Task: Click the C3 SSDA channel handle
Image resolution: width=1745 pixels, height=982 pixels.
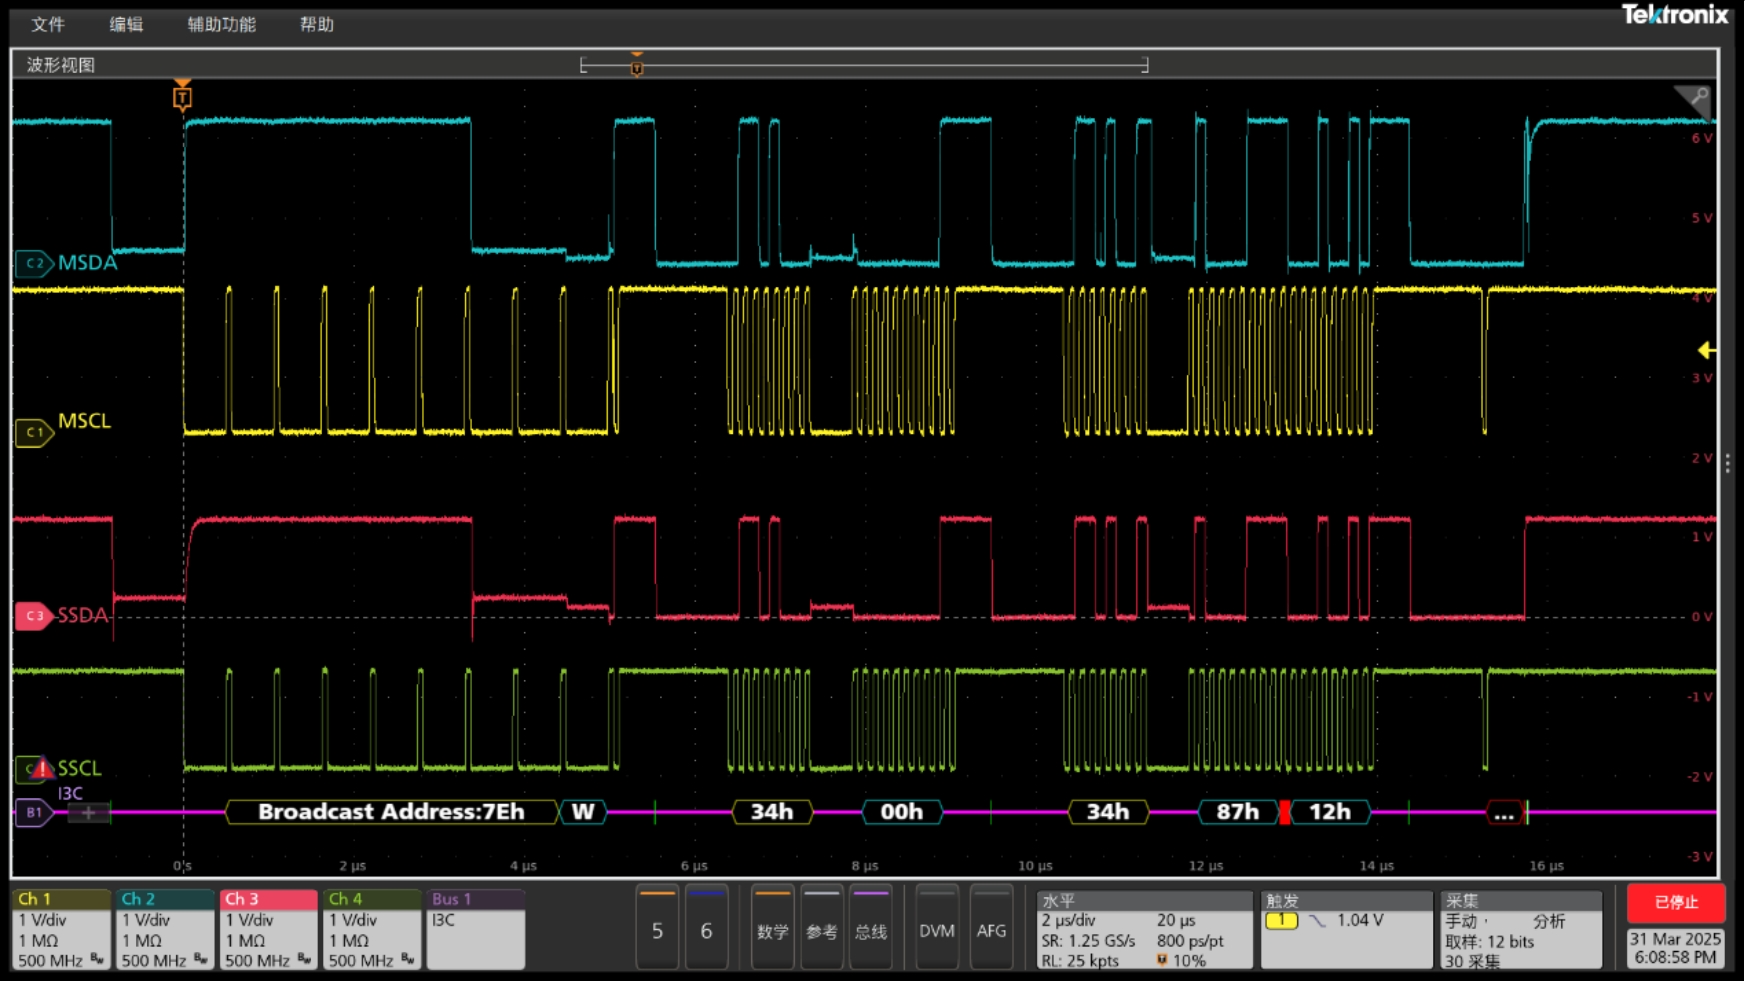Action: click(x=34, y=616)
